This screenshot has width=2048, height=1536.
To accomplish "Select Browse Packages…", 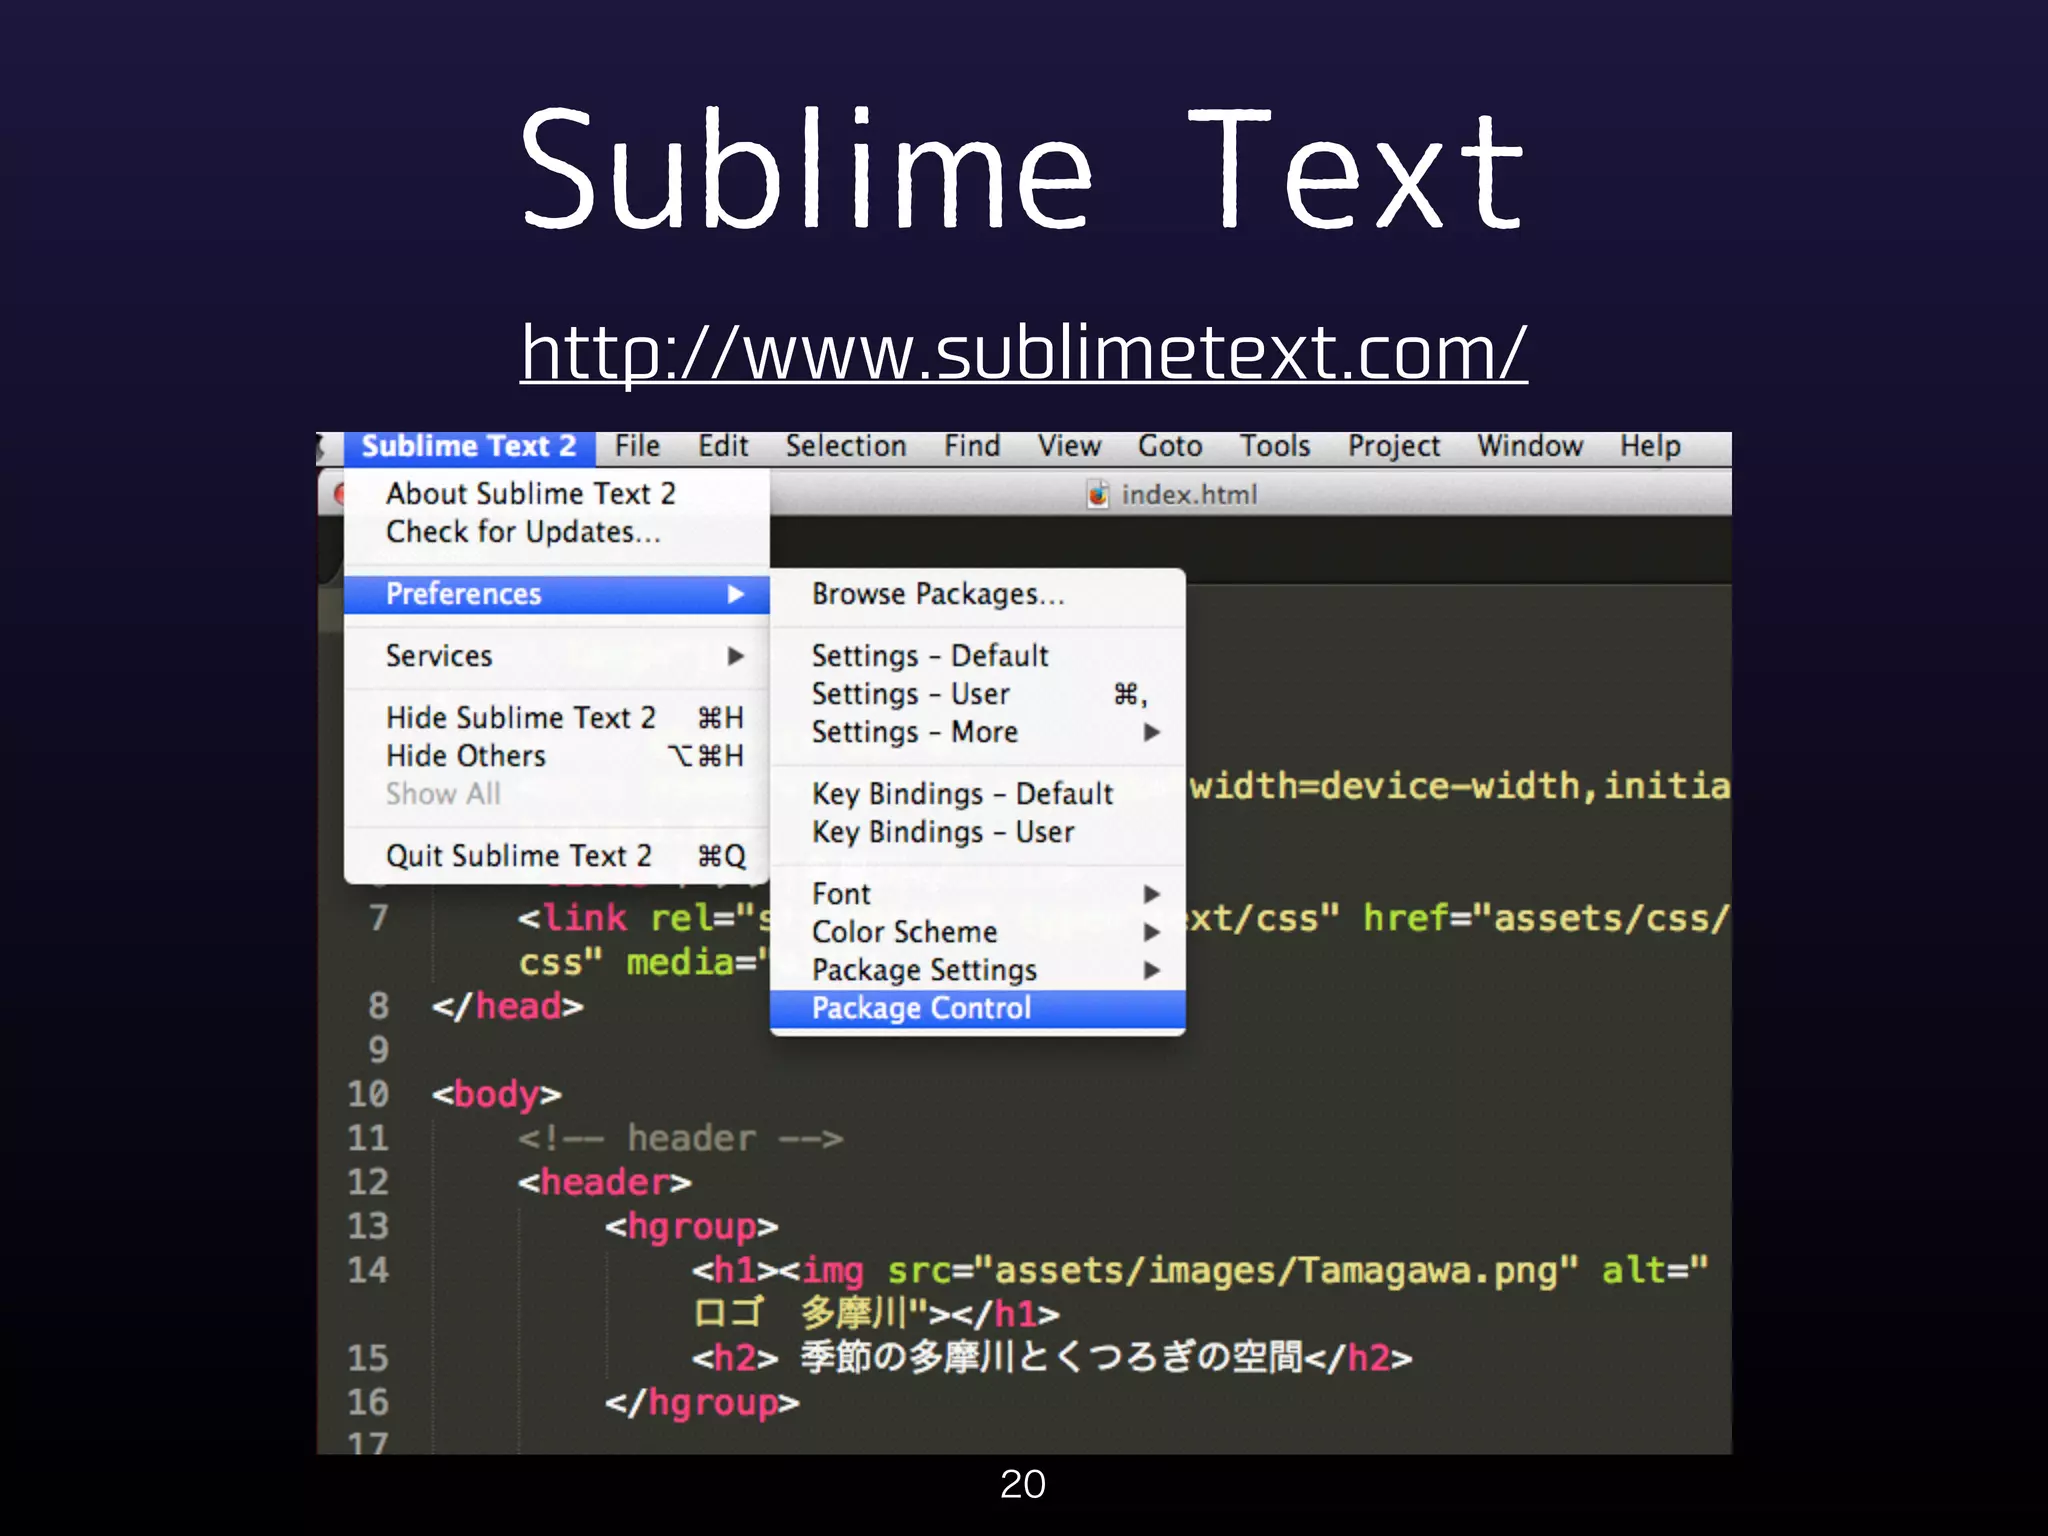I will click(978, 594).
